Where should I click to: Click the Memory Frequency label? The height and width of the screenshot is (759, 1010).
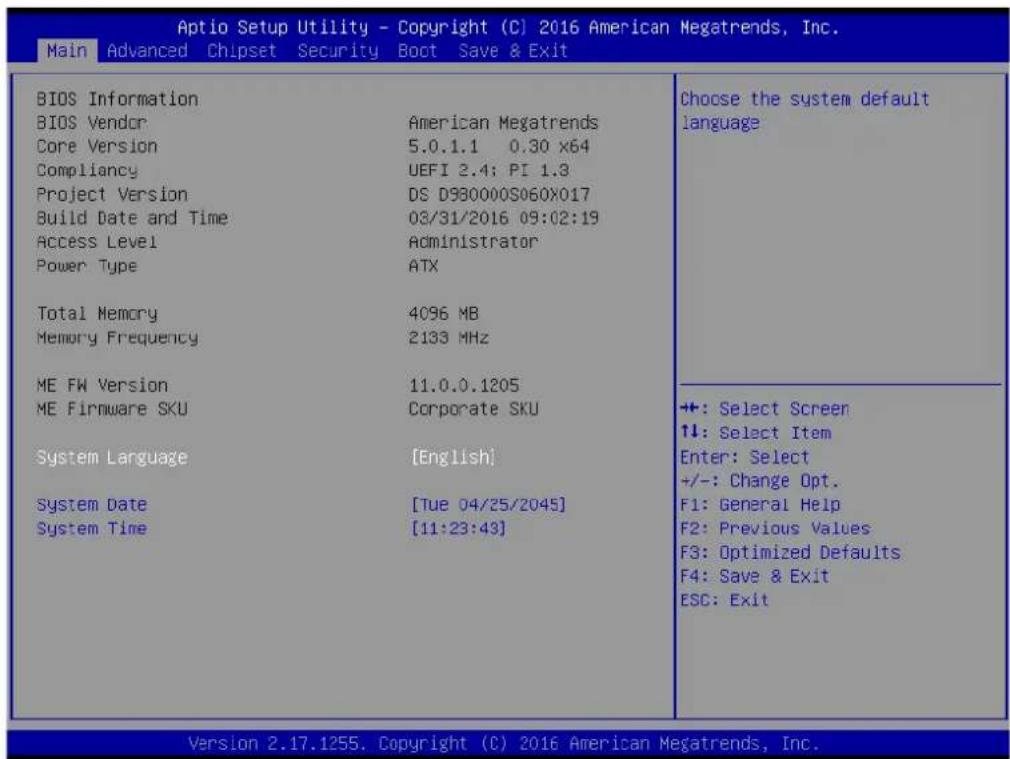click(x=117, y=338)
